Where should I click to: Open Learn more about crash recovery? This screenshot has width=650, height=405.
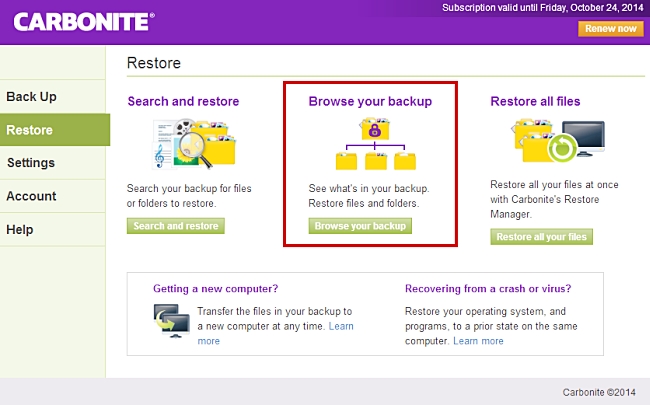[x=478, y=341]
